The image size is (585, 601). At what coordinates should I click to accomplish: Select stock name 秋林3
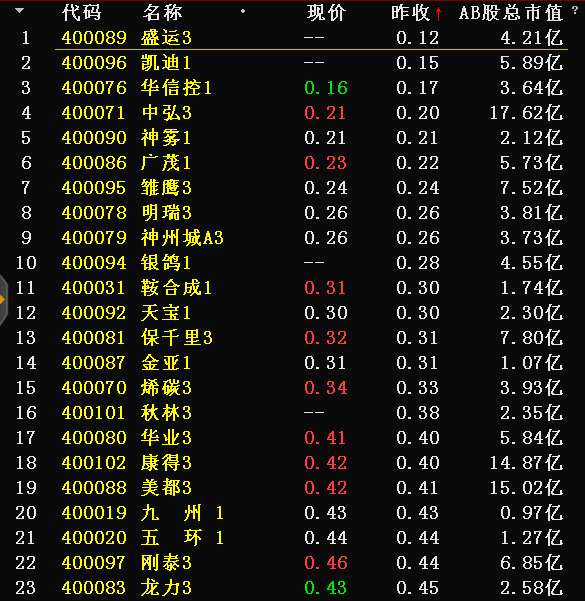[166, 413]
